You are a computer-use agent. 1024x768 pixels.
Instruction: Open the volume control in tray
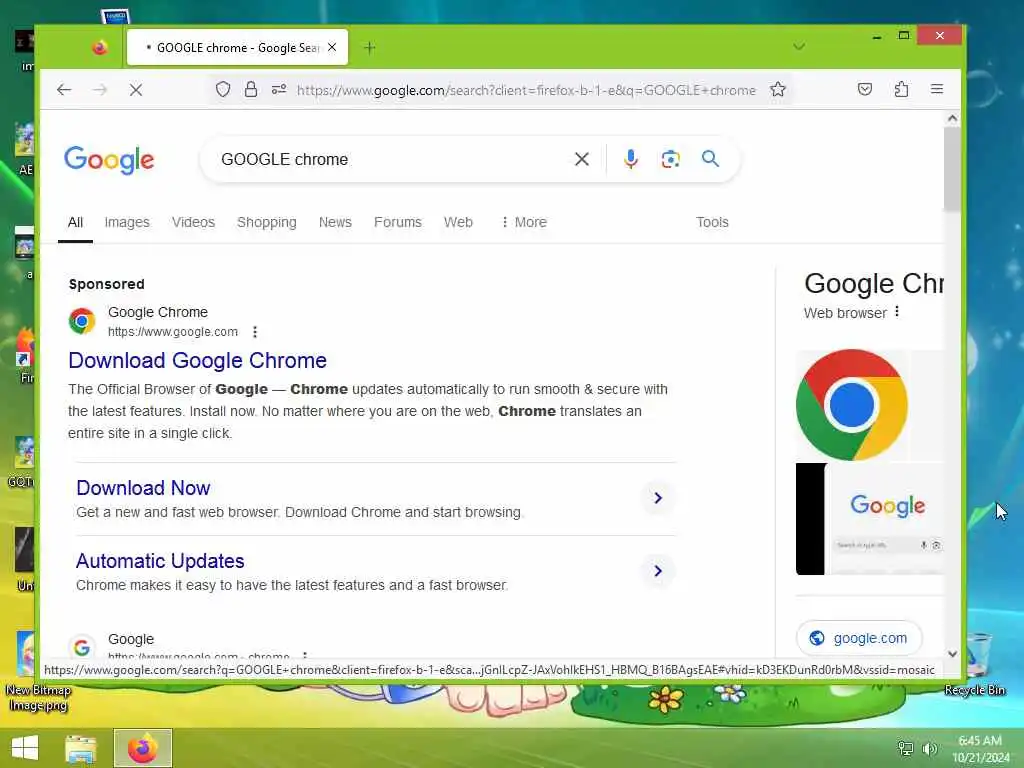[x=929, y=748]
